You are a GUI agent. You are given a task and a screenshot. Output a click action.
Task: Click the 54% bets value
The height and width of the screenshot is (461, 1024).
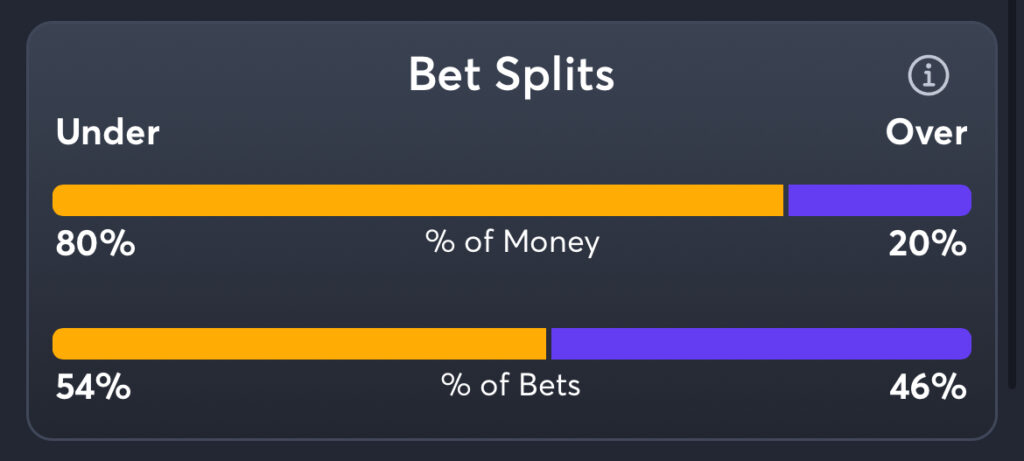[x=93, y=387]
